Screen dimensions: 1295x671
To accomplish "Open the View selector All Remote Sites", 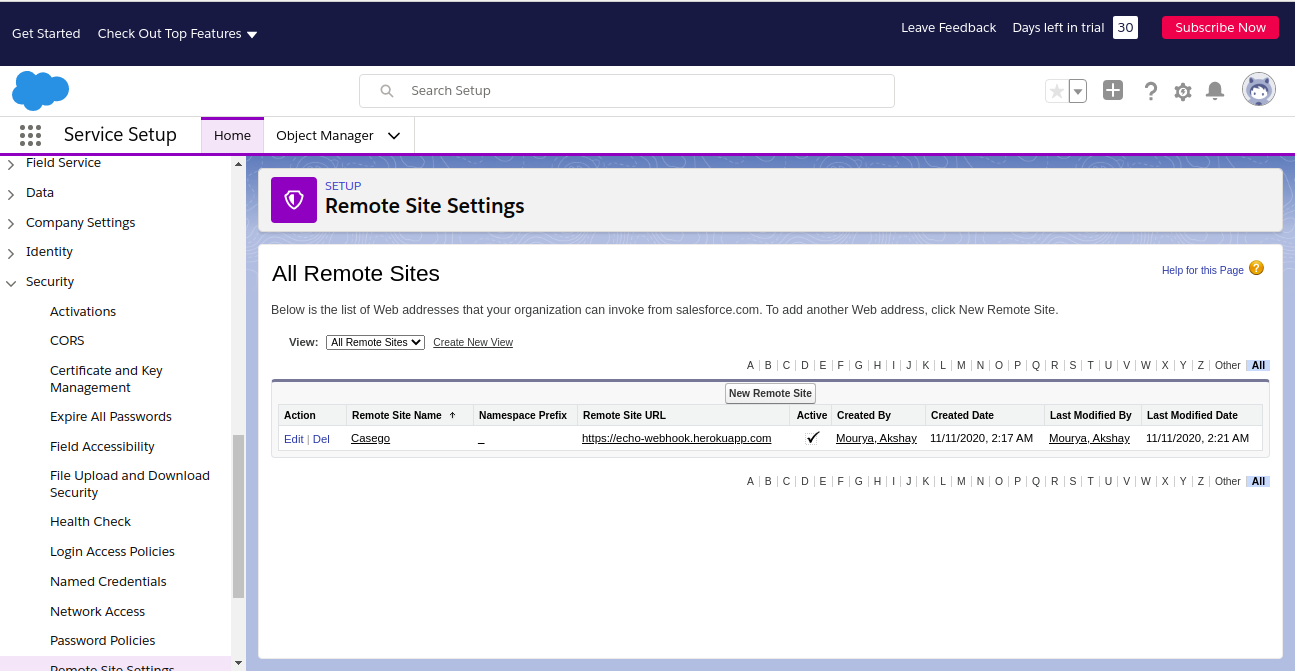I will click(375, 342).
